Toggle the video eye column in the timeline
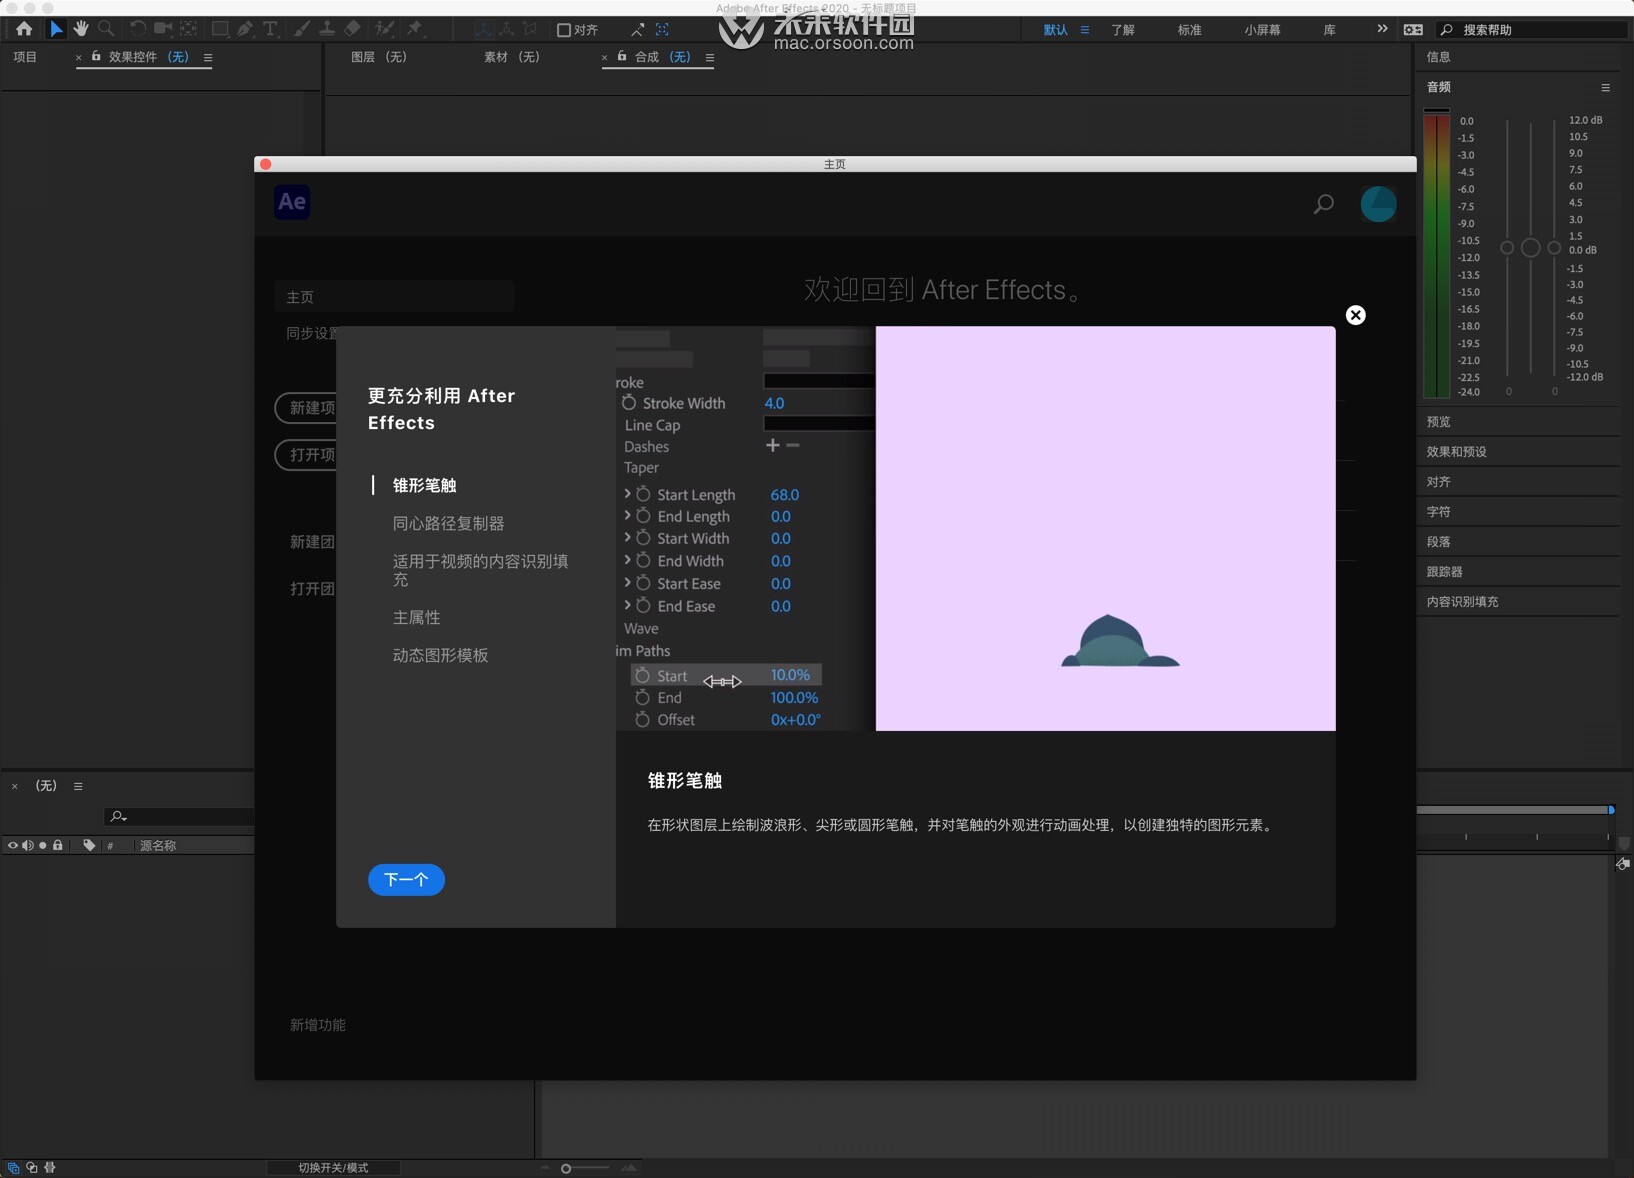 [13, 845]
